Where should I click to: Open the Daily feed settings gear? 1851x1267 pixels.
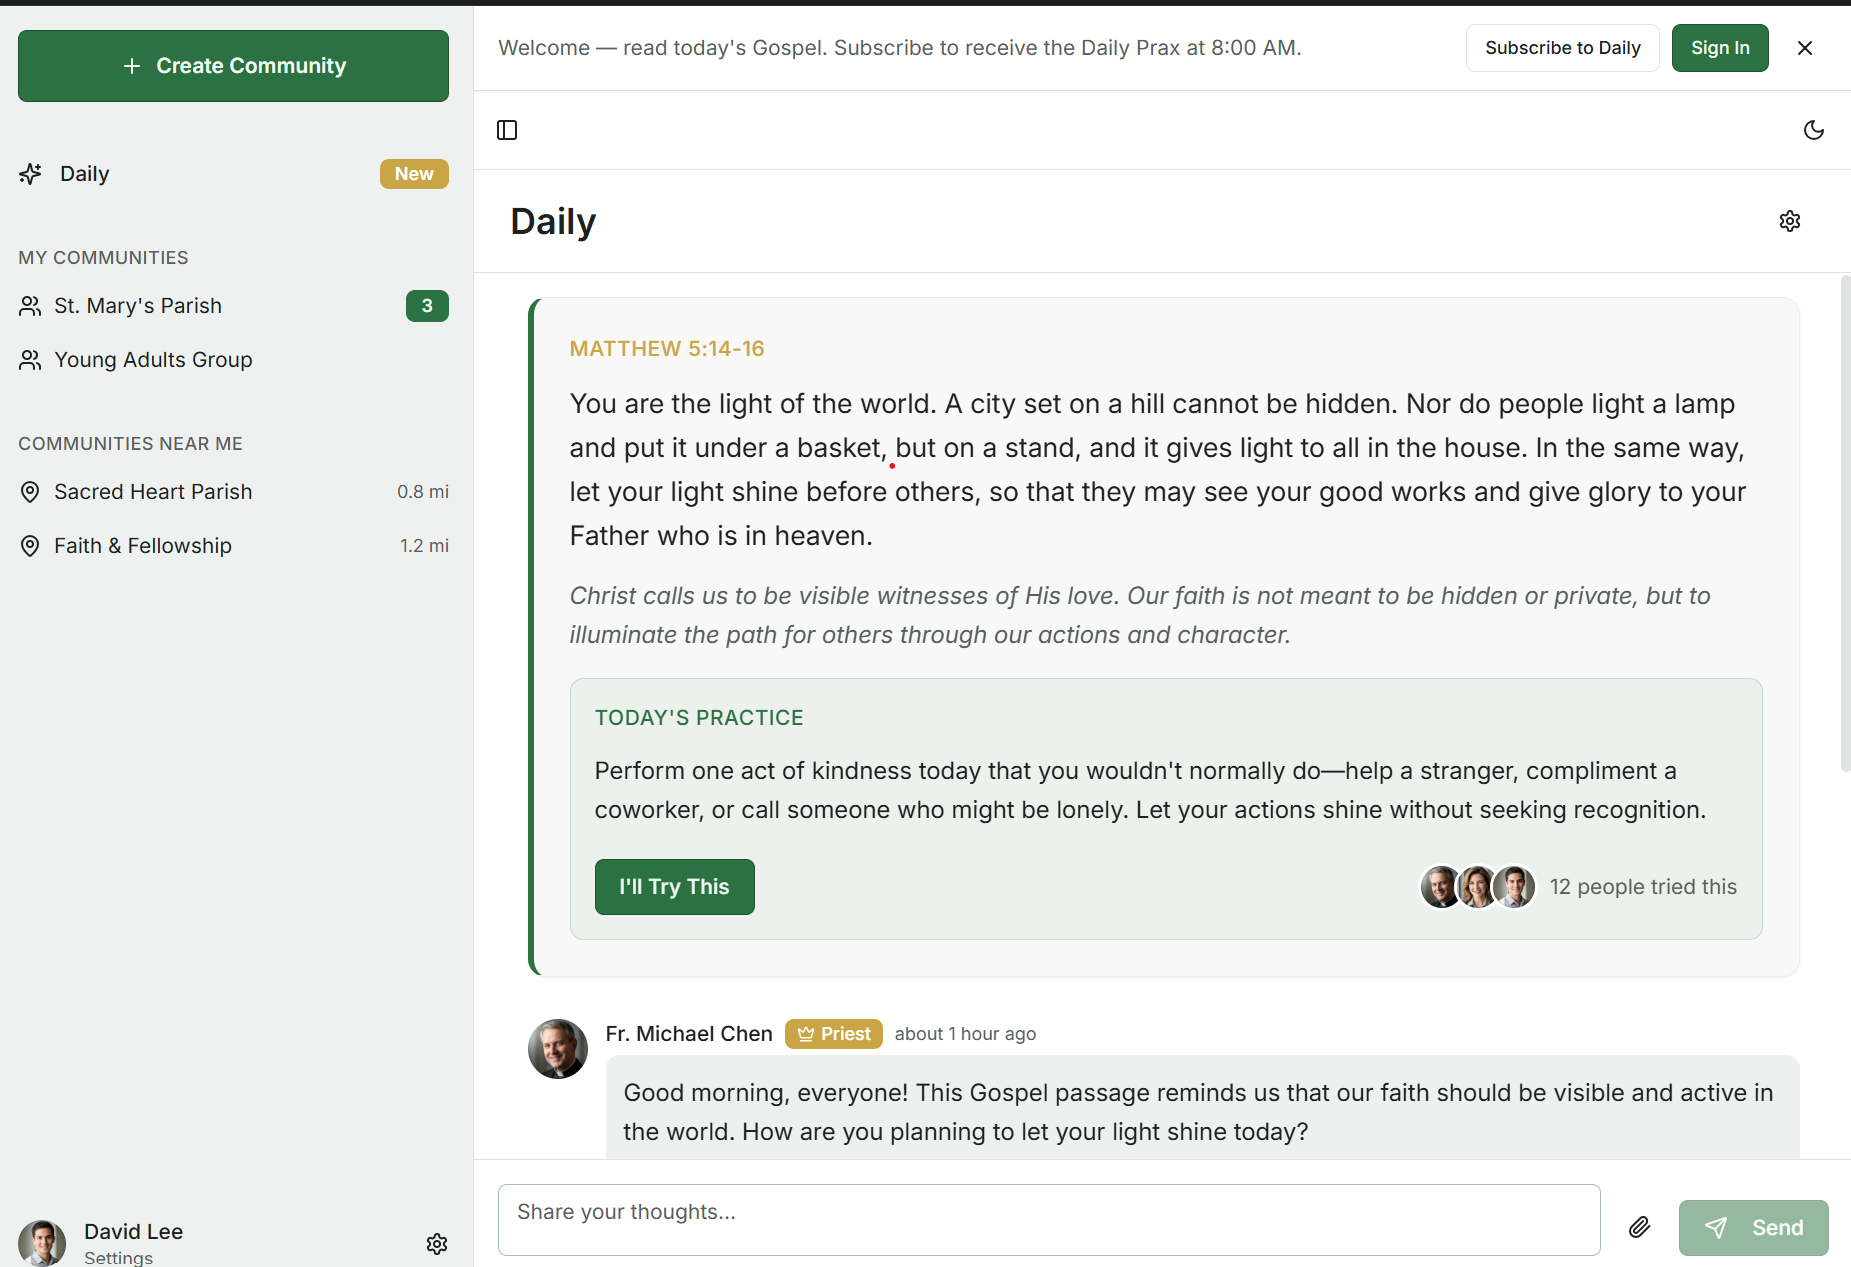pyautogui.click(x=1790, y=221)
